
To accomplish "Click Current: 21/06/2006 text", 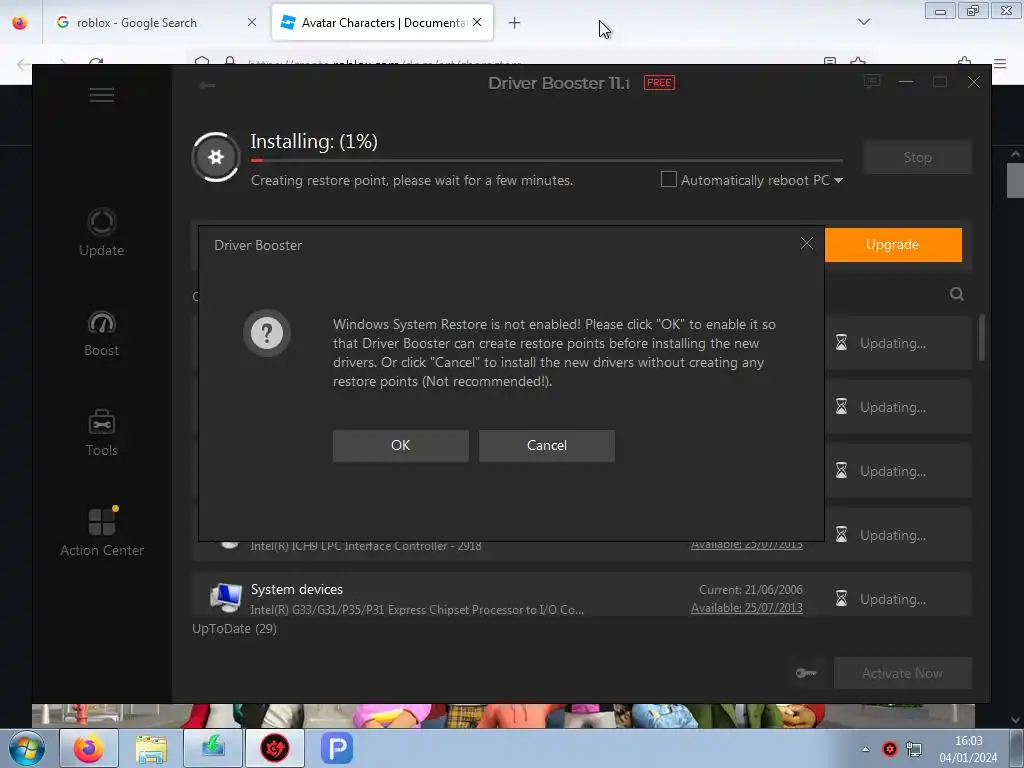I will click(750, 590).
